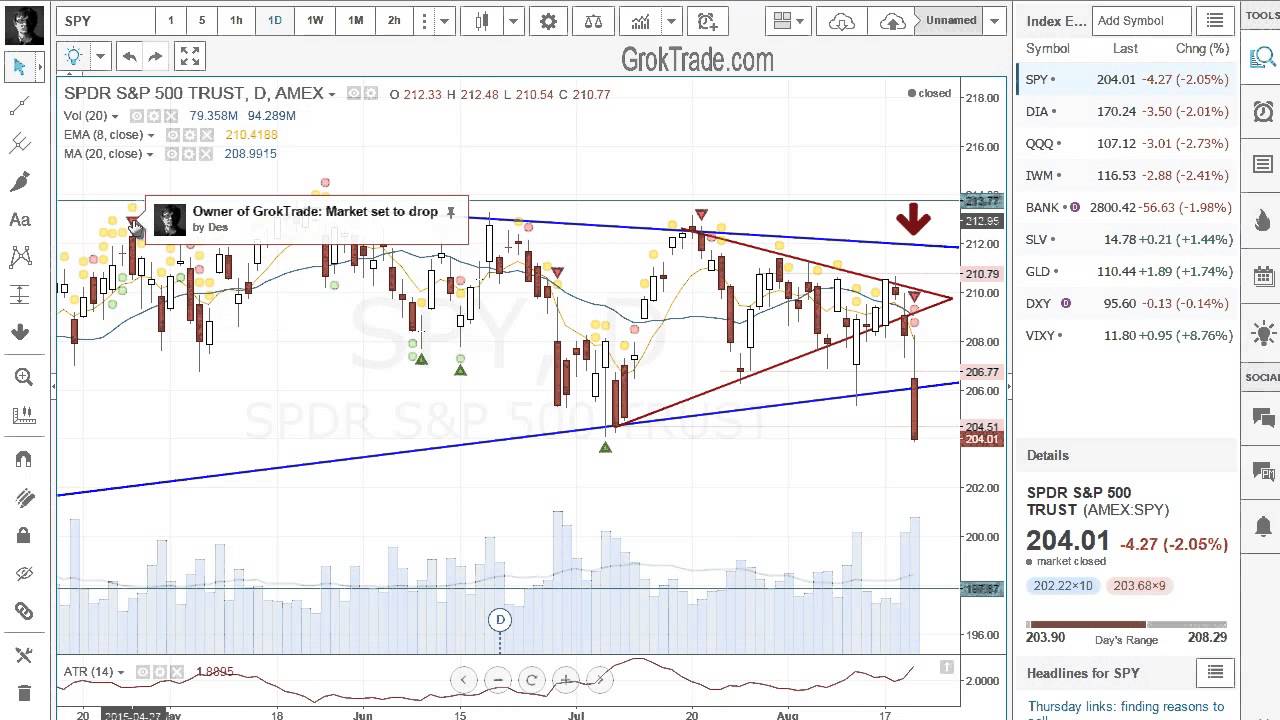
Task: Select the 1D timeframe
Action: tap(274, 21)
